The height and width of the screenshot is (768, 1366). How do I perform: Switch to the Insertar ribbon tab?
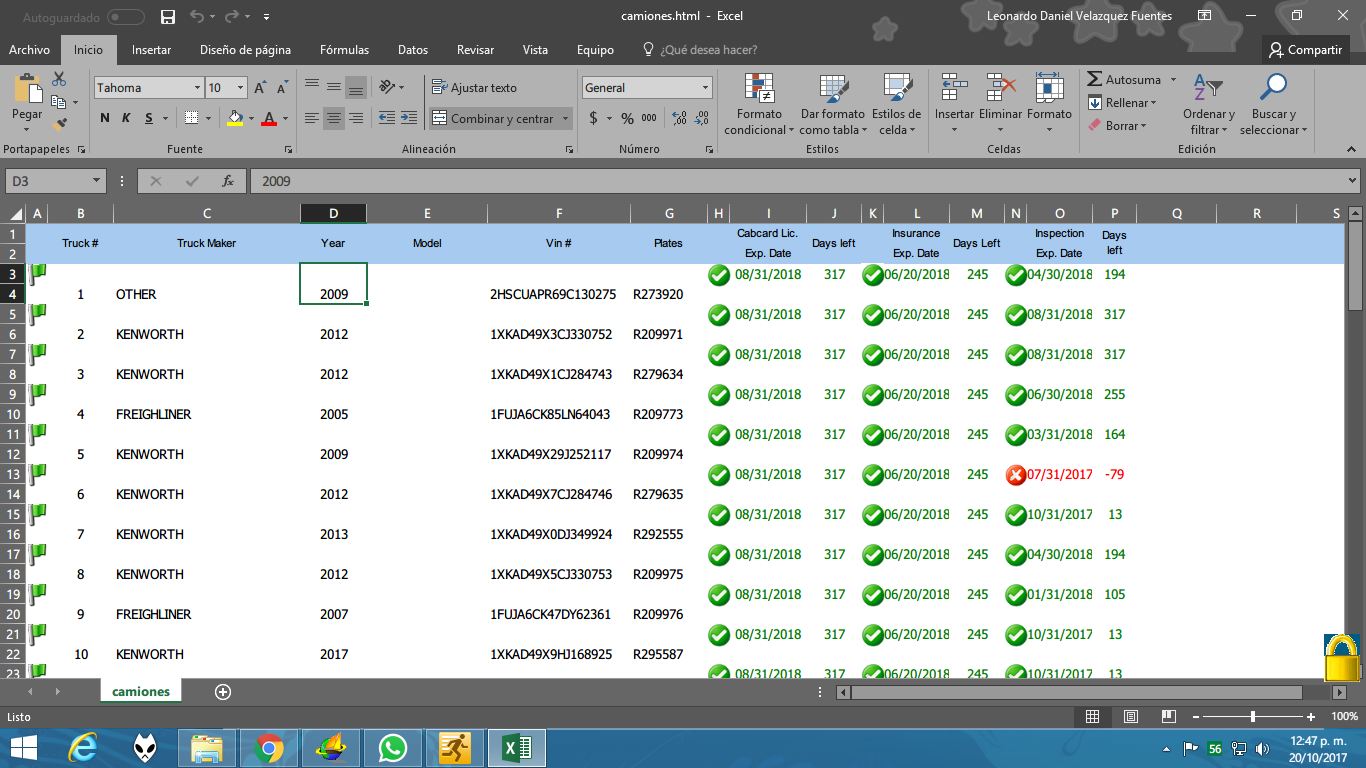[x=151, y=50]
